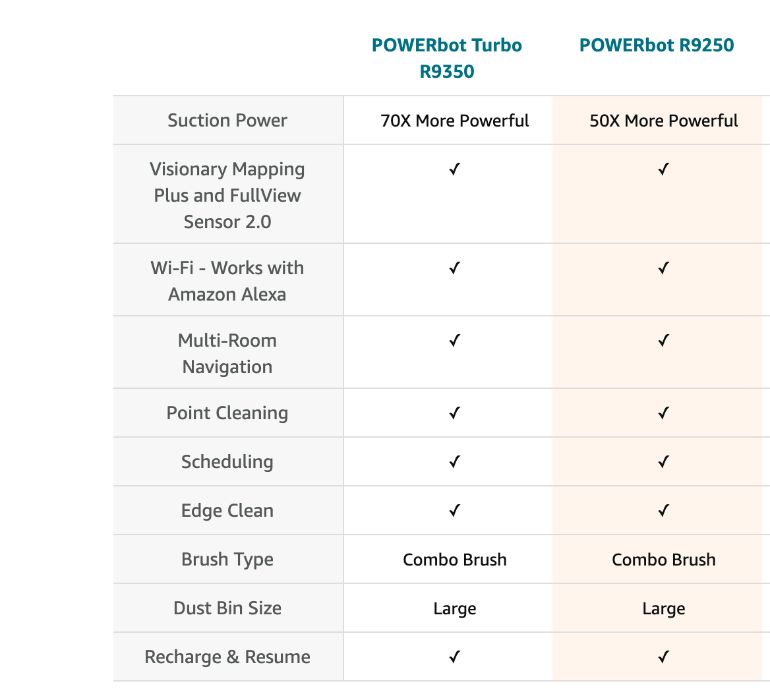Select the 50X More Powerful cell
The width and height of the screenshot is (770, 700).
[664, 121]
